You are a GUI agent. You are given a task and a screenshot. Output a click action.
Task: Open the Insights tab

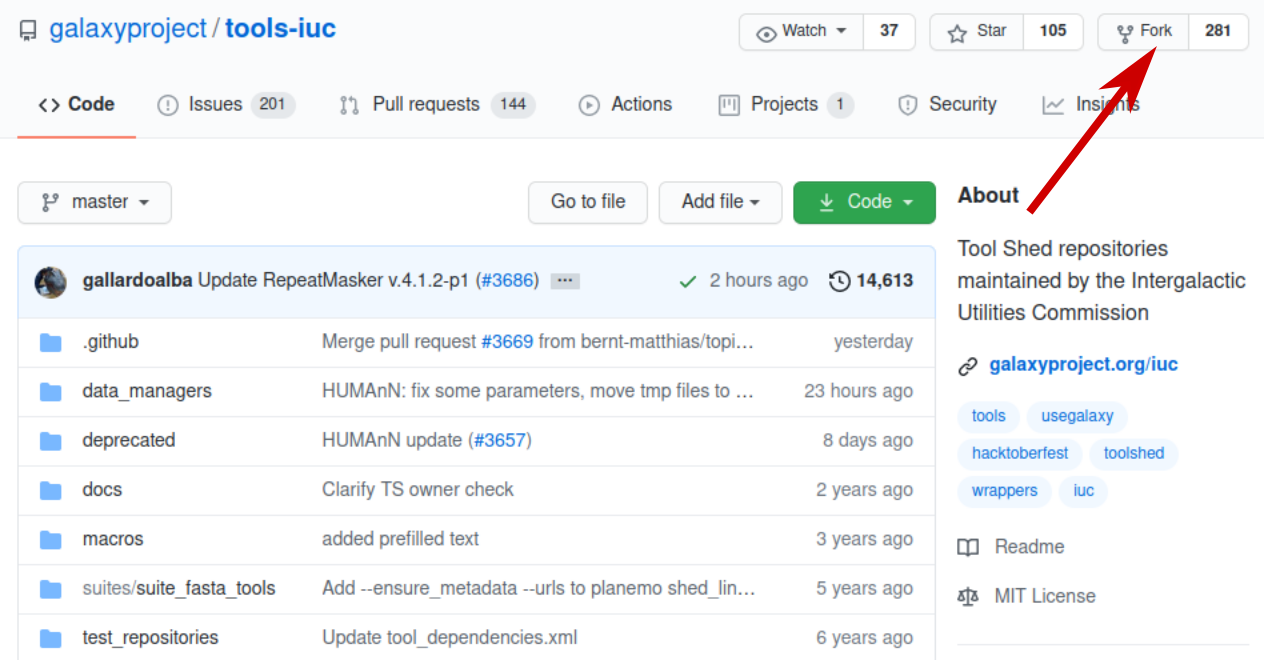pos(1090,104)
